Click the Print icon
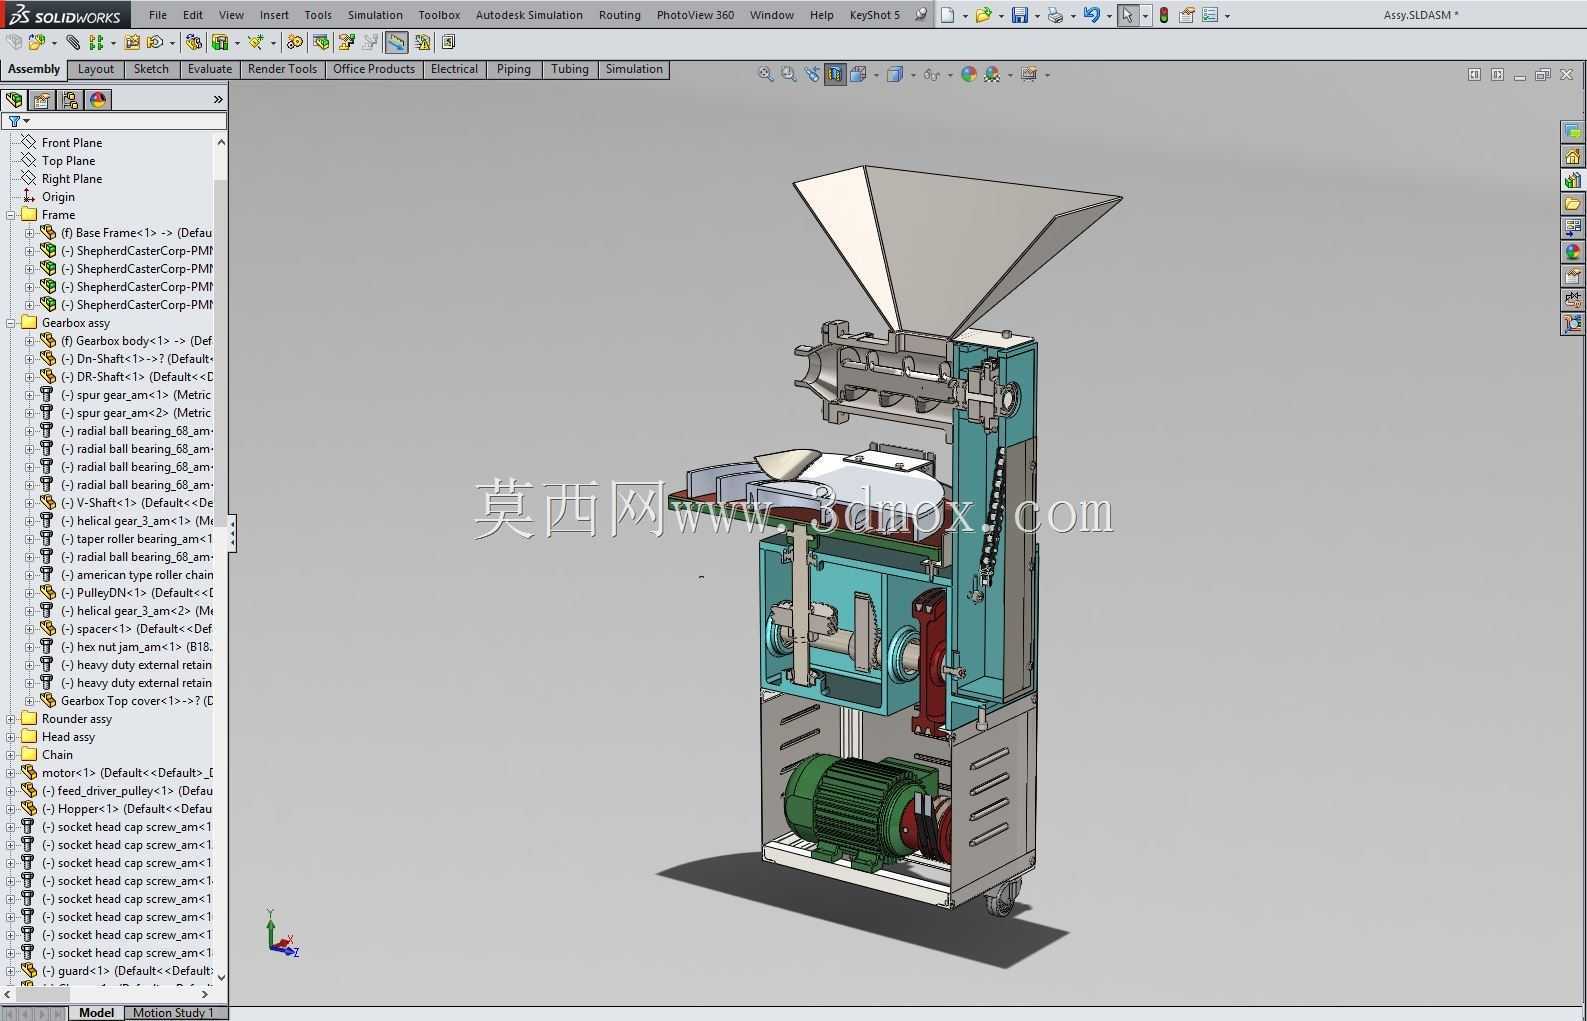The image size is (1587, 1021). pos(1055,15)
